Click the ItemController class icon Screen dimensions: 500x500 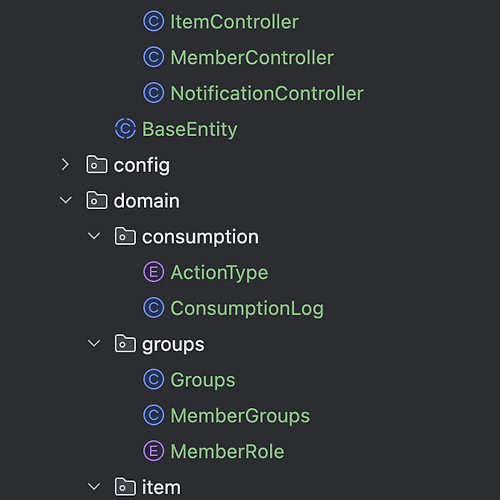click(154, 22)
